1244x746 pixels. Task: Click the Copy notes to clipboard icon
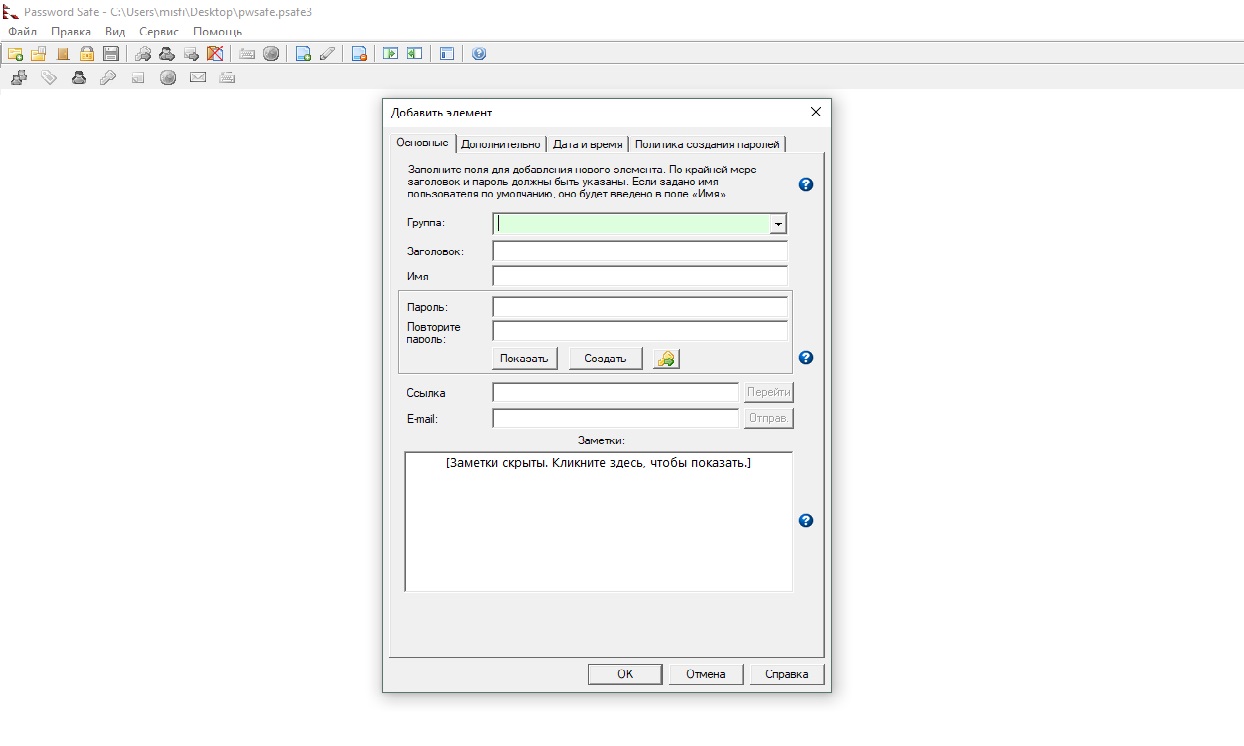[191, 54]
